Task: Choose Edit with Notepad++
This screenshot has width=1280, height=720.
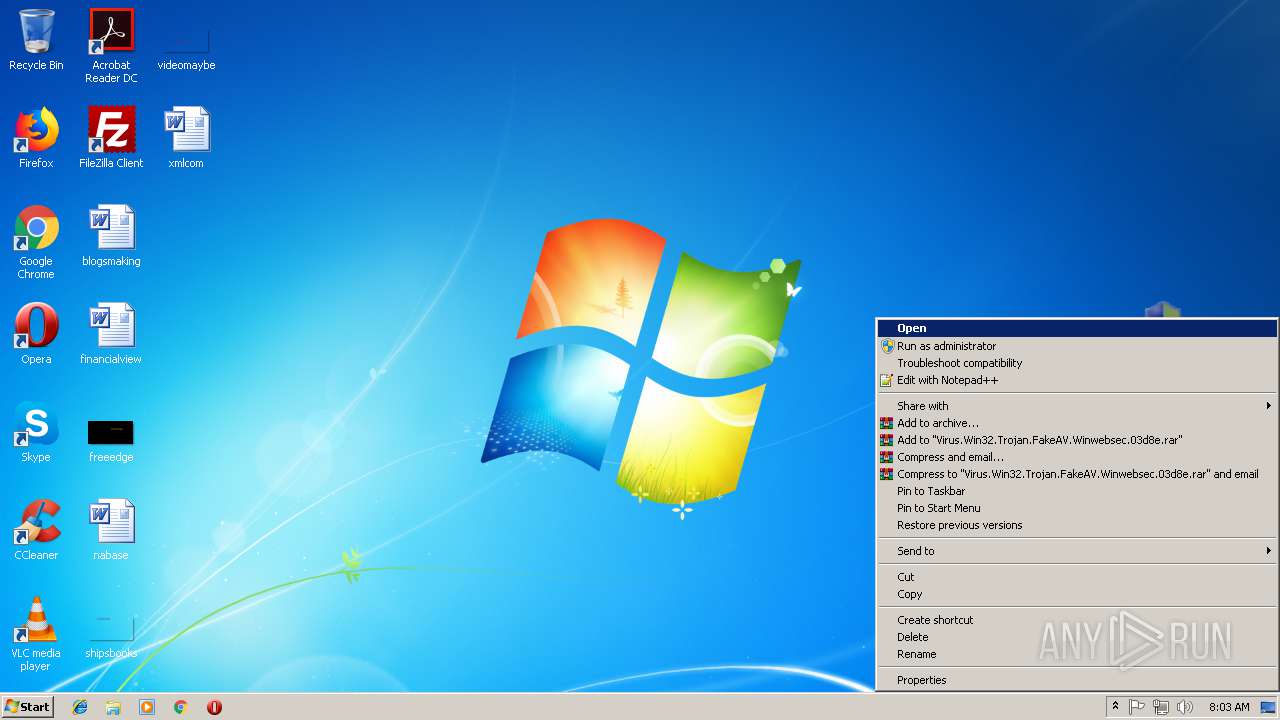Action: pyautogui.click(x=1077, y=380)
